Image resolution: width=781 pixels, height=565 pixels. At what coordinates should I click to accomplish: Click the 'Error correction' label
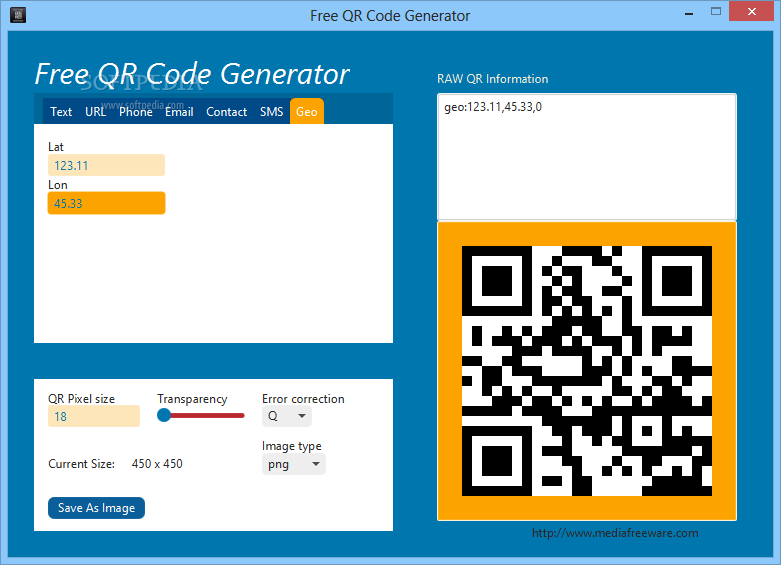coord(303,399)
